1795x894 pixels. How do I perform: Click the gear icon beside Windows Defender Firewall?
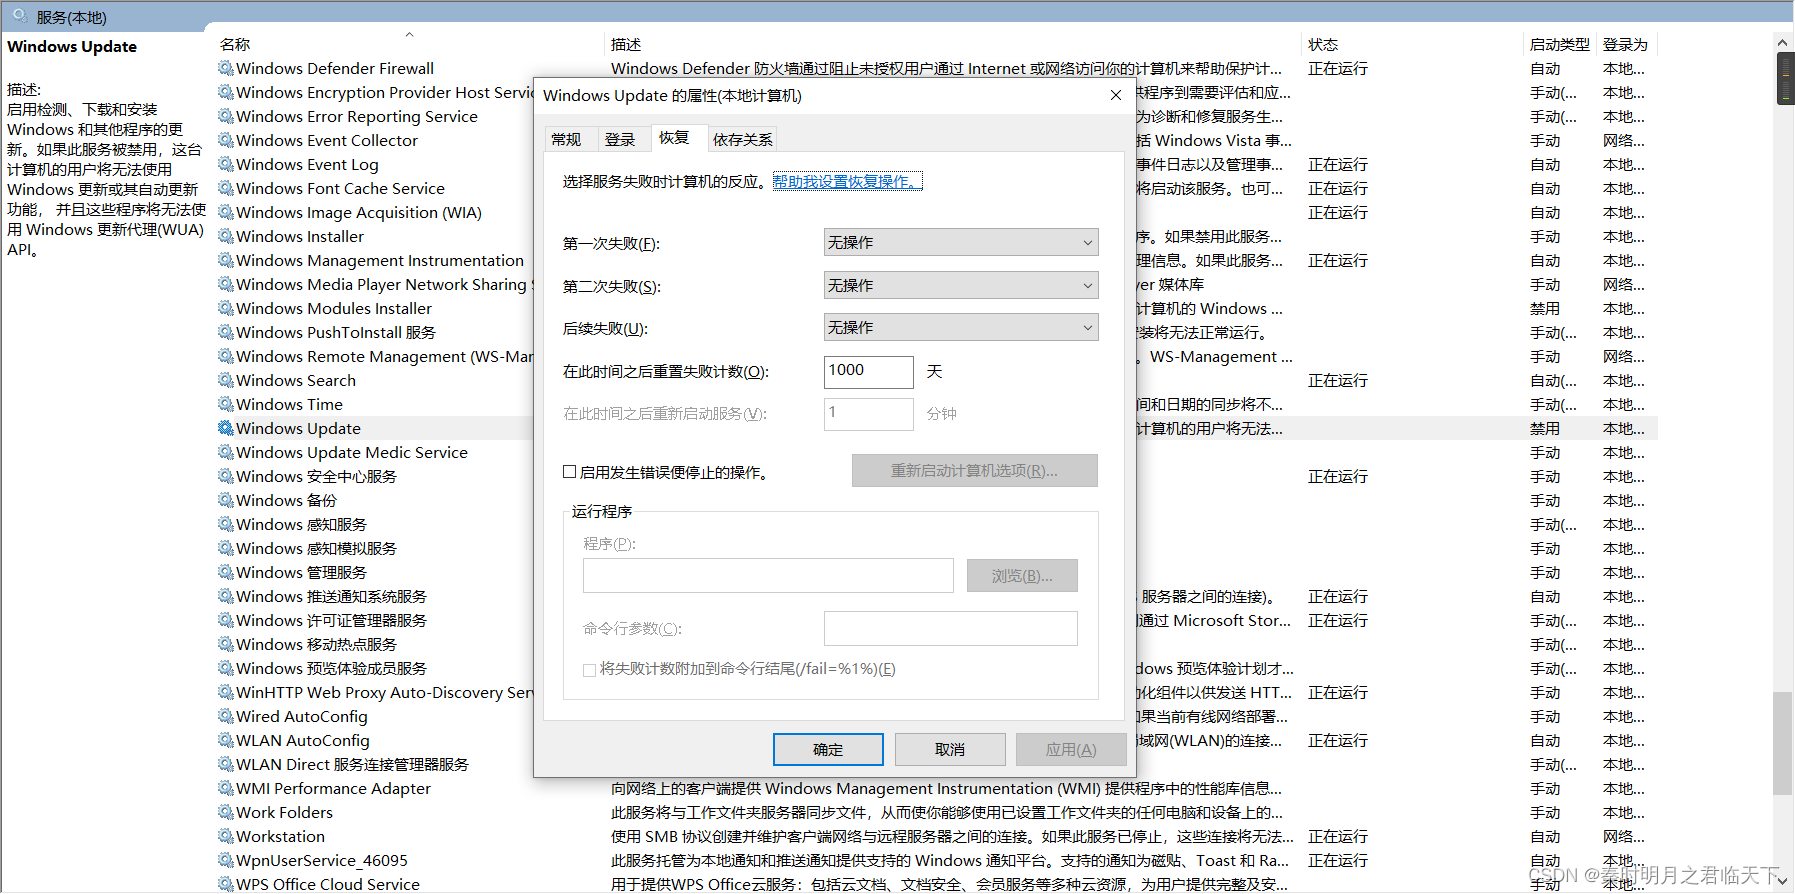coord(226,68)
